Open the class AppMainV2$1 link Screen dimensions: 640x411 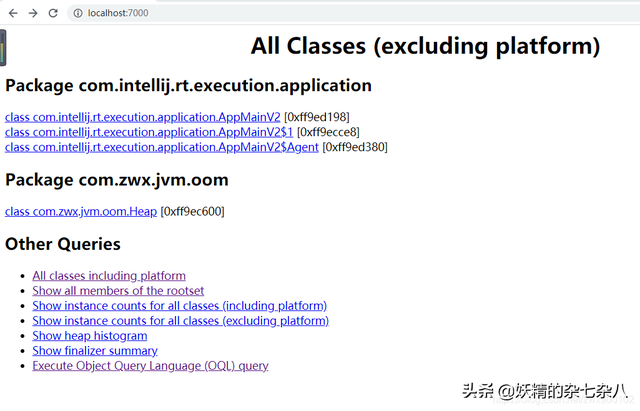[149, 133]
